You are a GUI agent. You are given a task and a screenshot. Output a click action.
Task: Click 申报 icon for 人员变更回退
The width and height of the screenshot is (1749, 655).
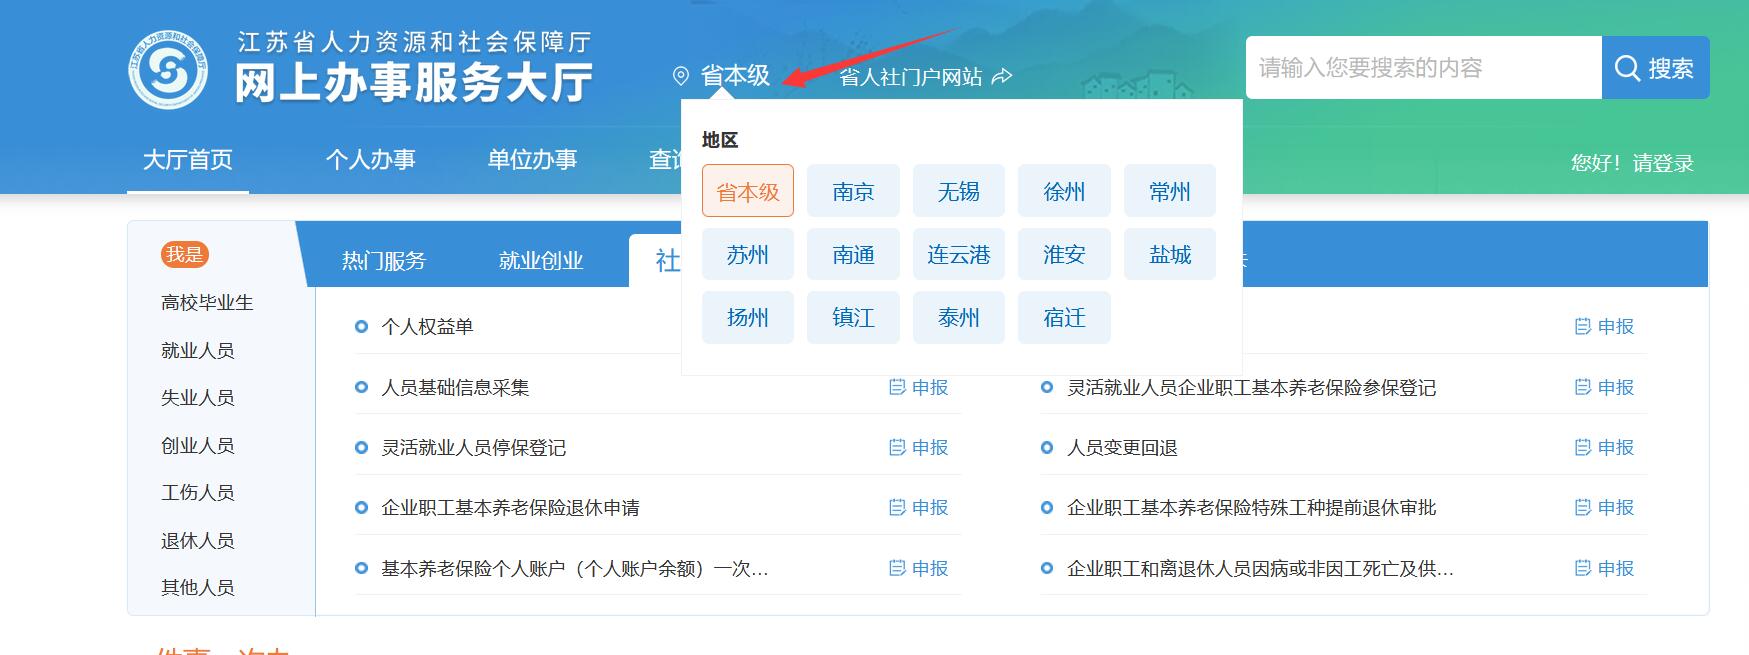point(1583,447)
